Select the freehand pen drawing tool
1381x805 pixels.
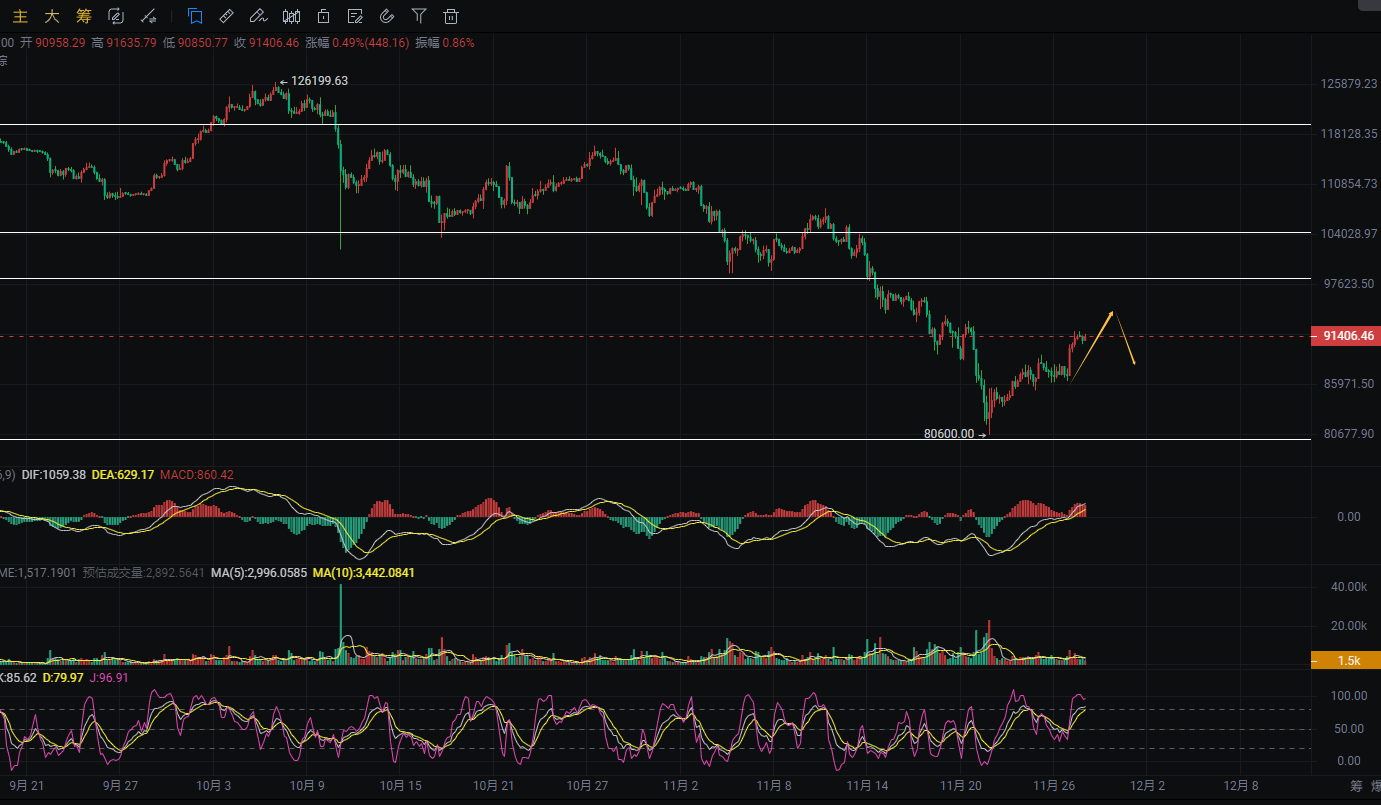(258, 16)
